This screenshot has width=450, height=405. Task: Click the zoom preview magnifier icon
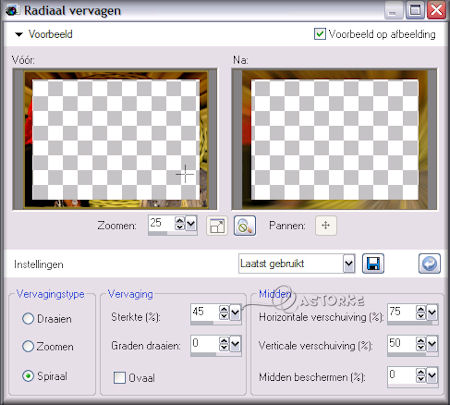(245, 226)
